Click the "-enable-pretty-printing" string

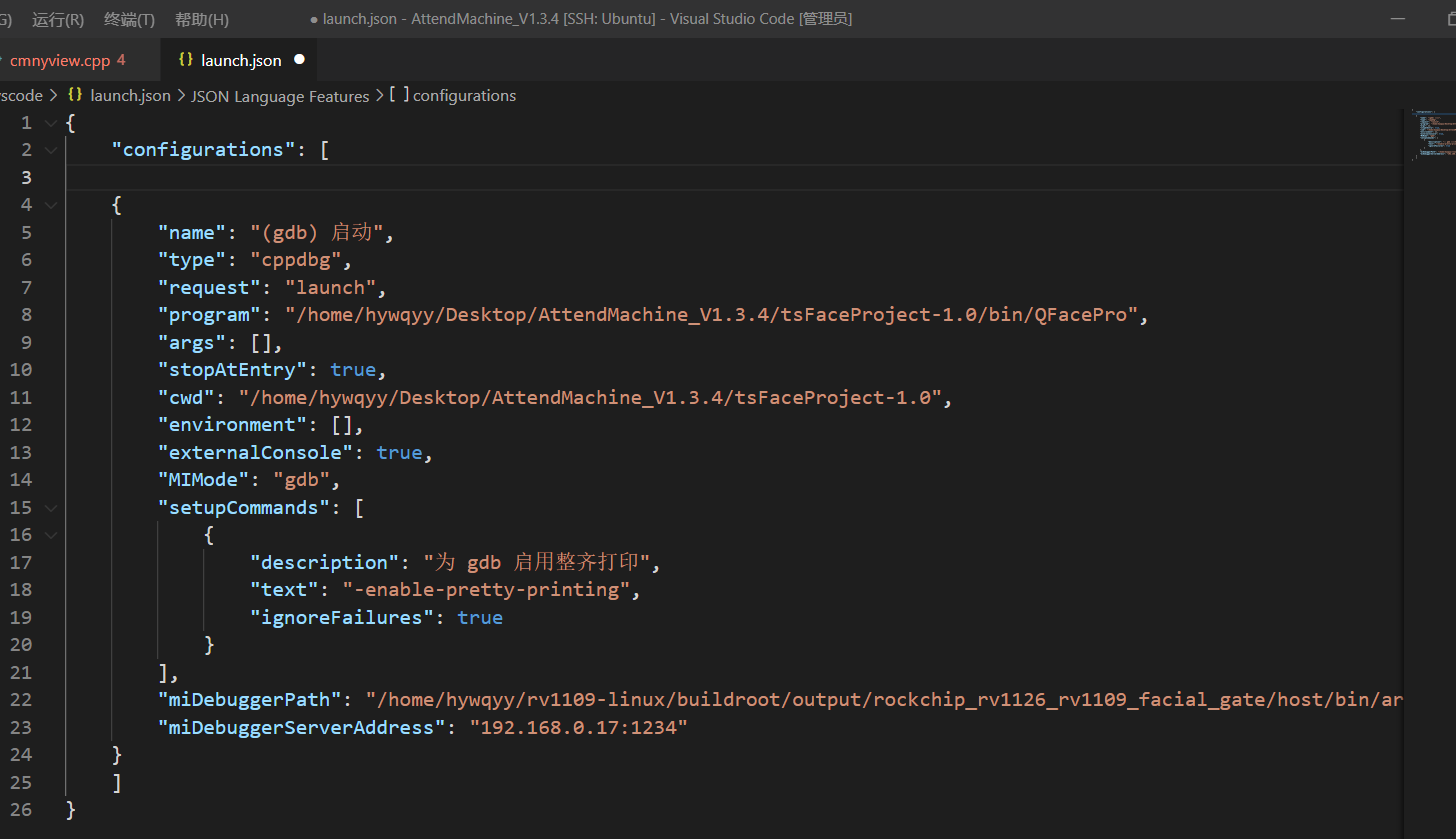tap(486, 590)
